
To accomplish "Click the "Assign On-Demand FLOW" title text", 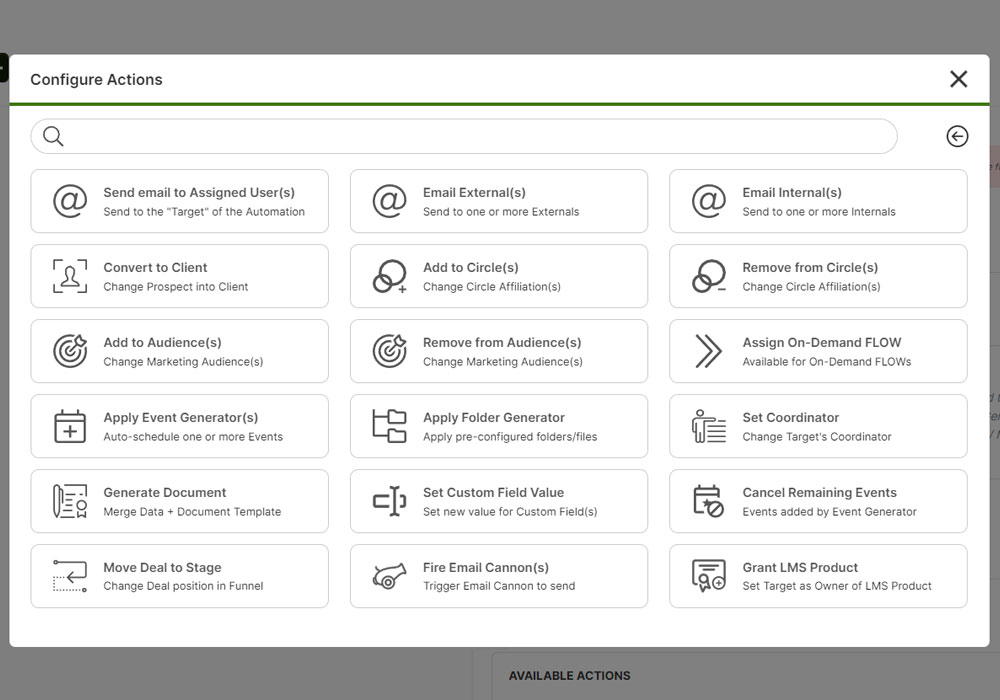I will coord(821,342).
